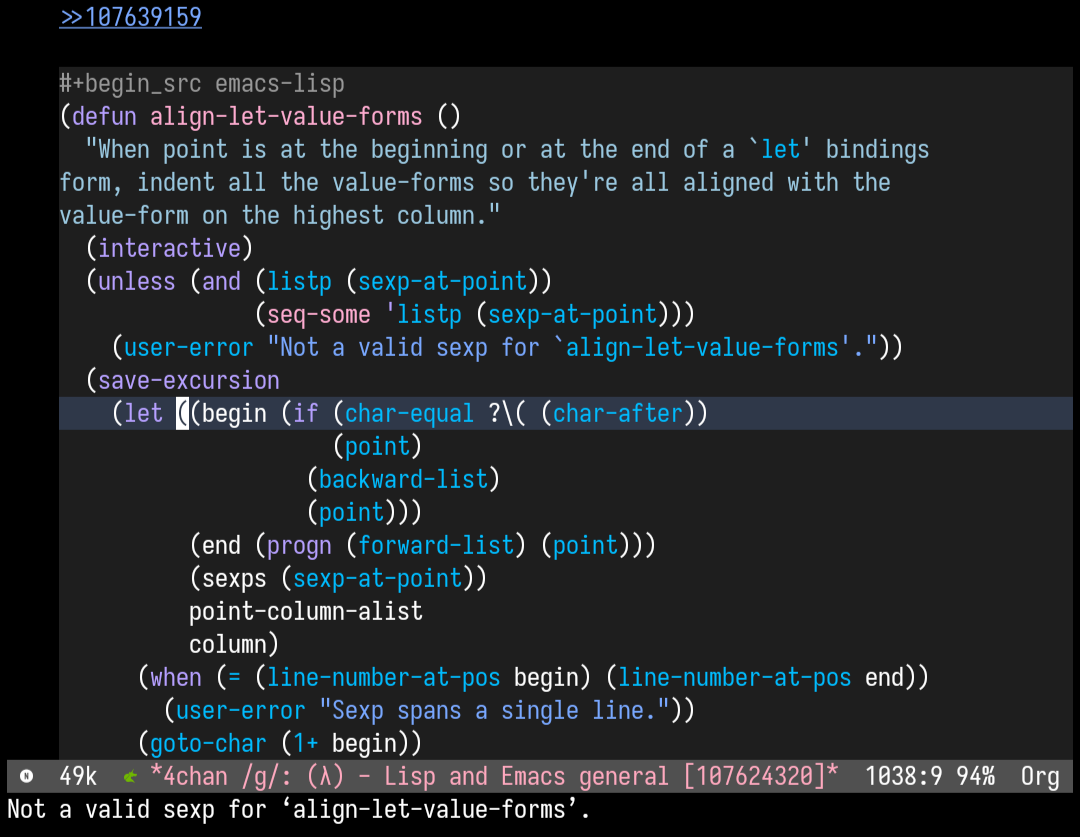Click char-after in the highlighted line
This screenshot has width=1080, height=837.
pos(617,413)
